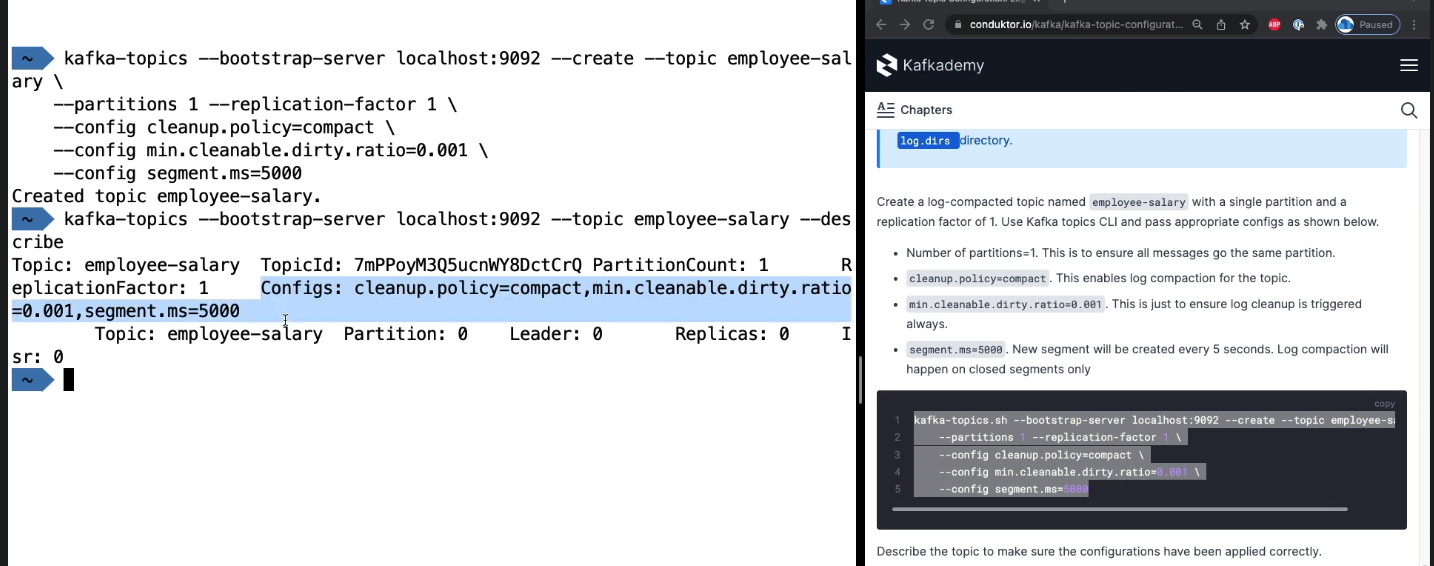The width and height of the screenshot is (1434, 566).
Task: Open the zoom magnifier in address bar
Action: coord(1197,25)
